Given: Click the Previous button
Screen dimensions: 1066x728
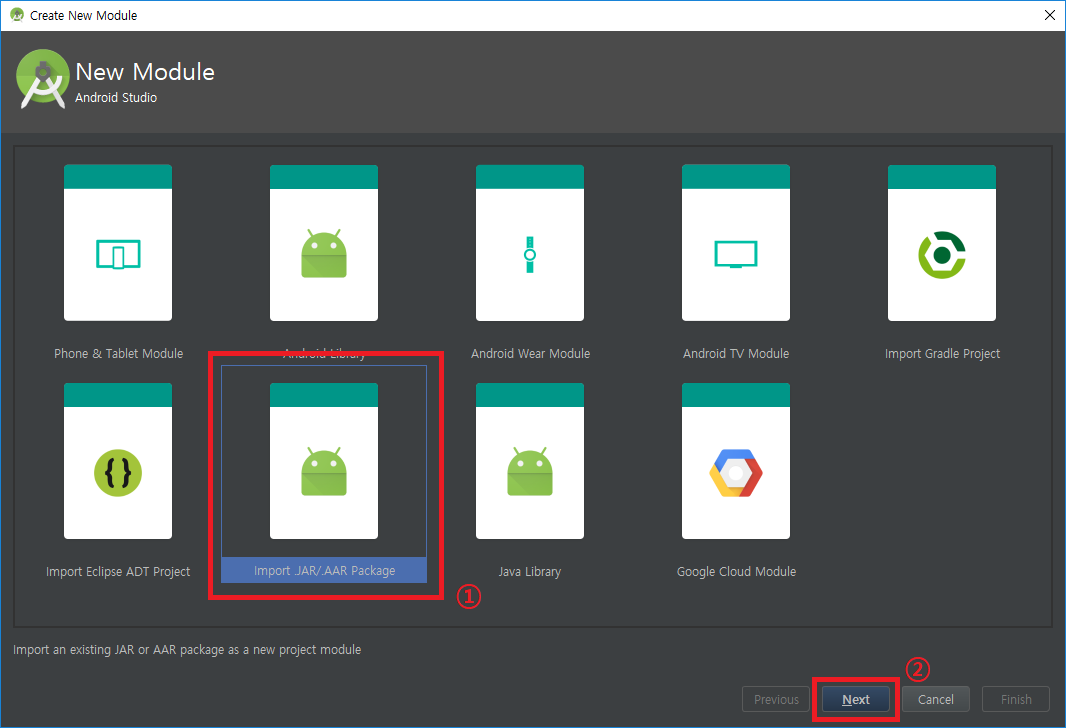Looking at the screenshot, I should click(776, 699).
